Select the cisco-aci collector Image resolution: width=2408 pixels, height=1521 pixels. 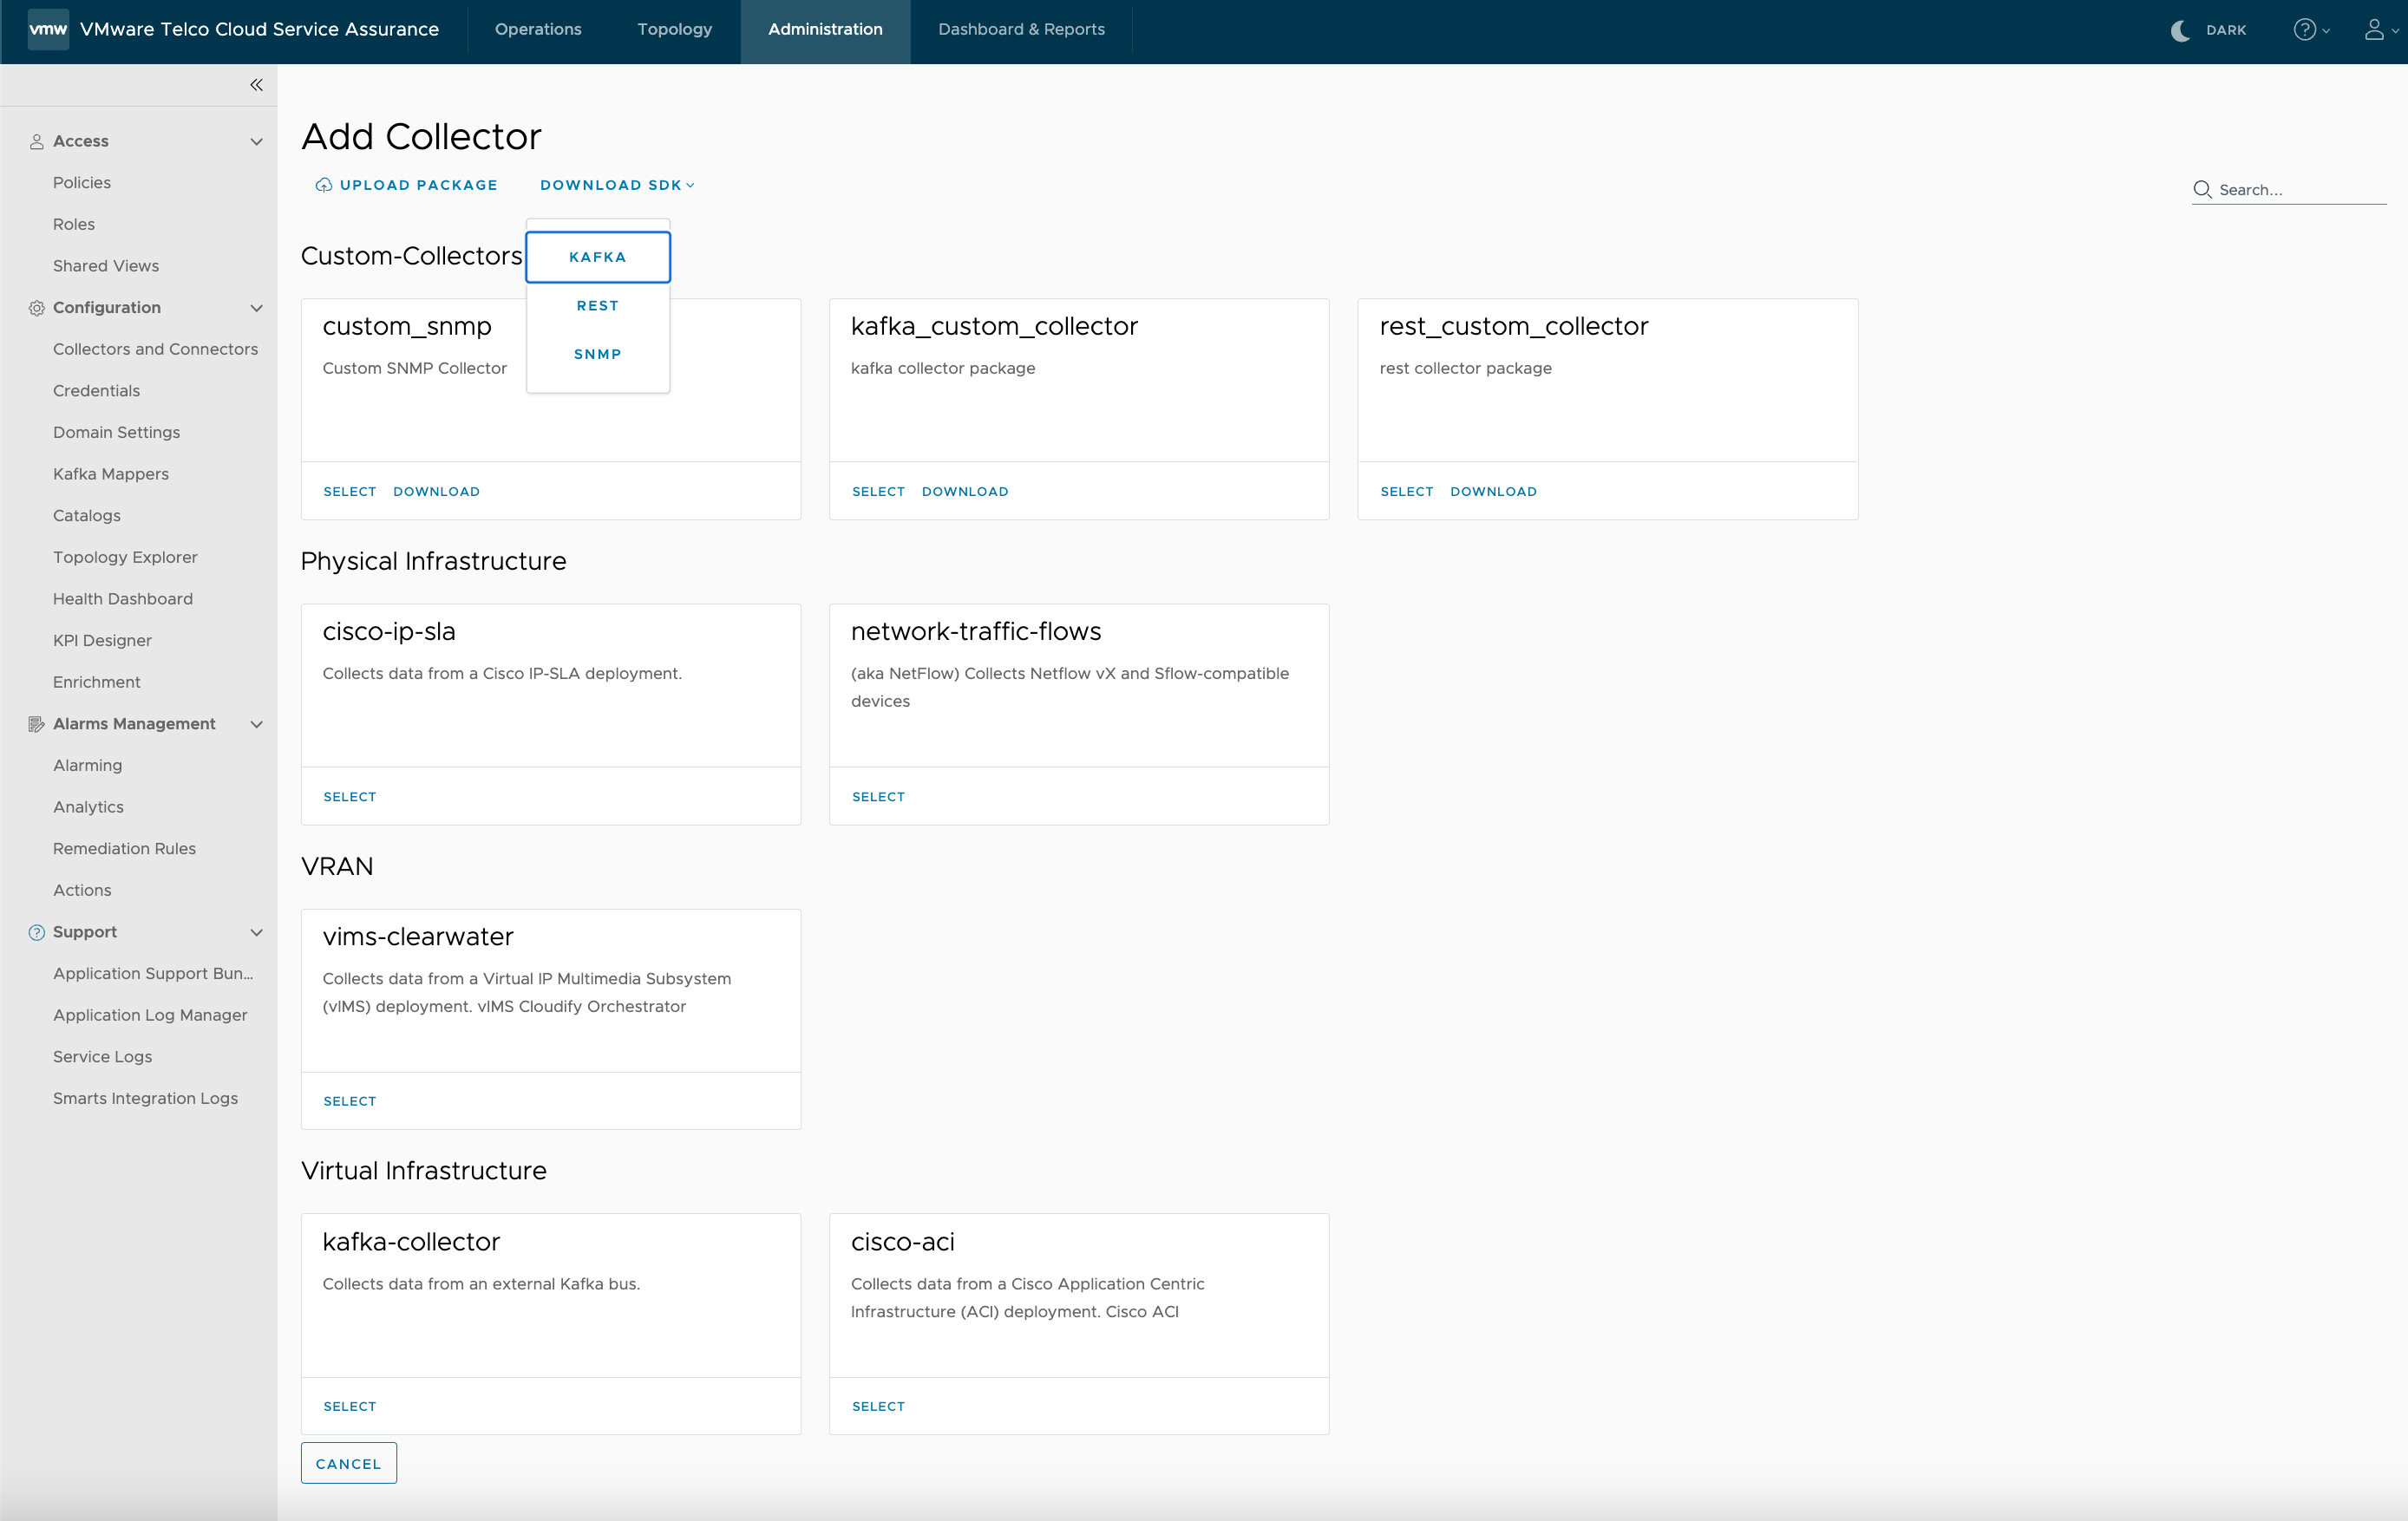[x=877, y=1406]
